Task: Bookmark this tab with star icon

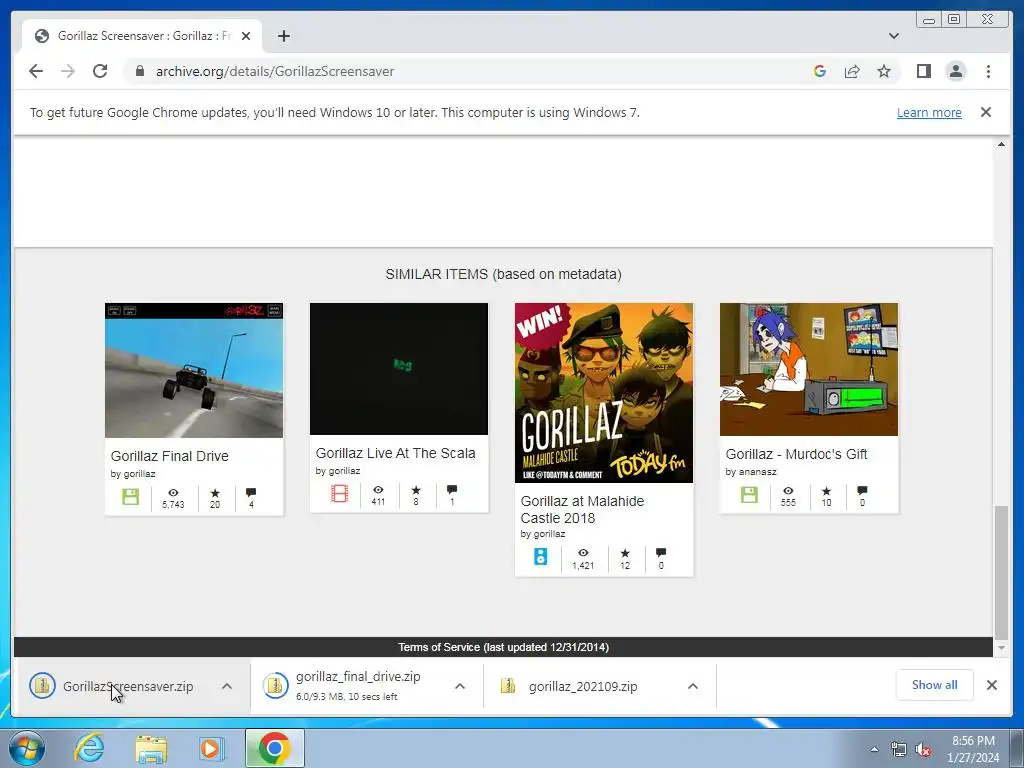Action: tap(884, 71)
